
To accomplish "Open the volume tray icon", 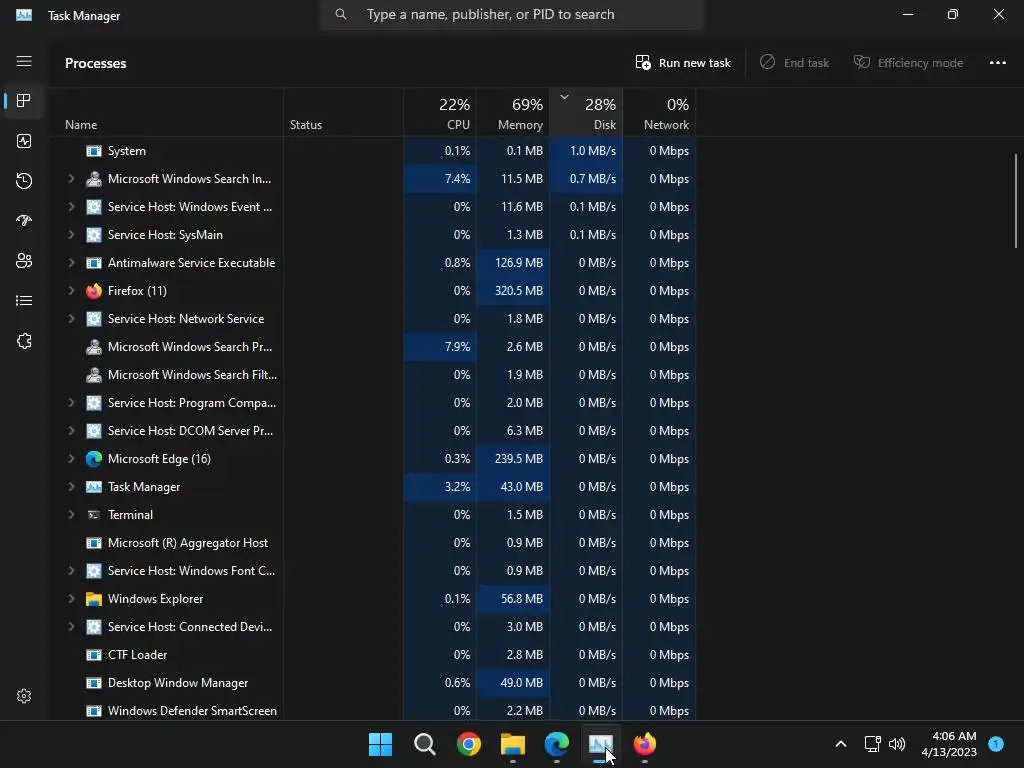I will [x=897, y=744].
